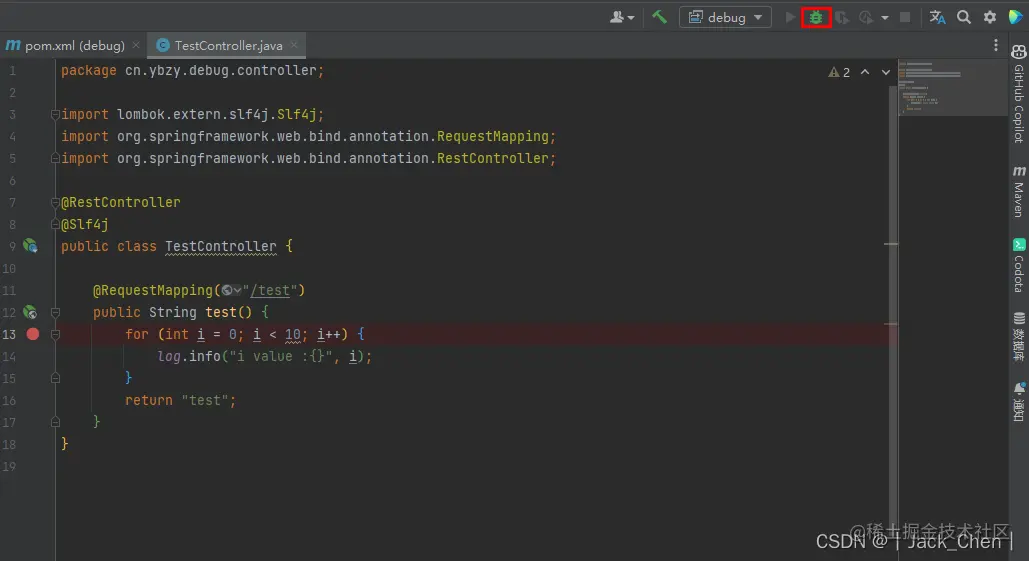1029x561 pixels.
Task: Click the @RestController annotation
Action: tap(120, 202)
